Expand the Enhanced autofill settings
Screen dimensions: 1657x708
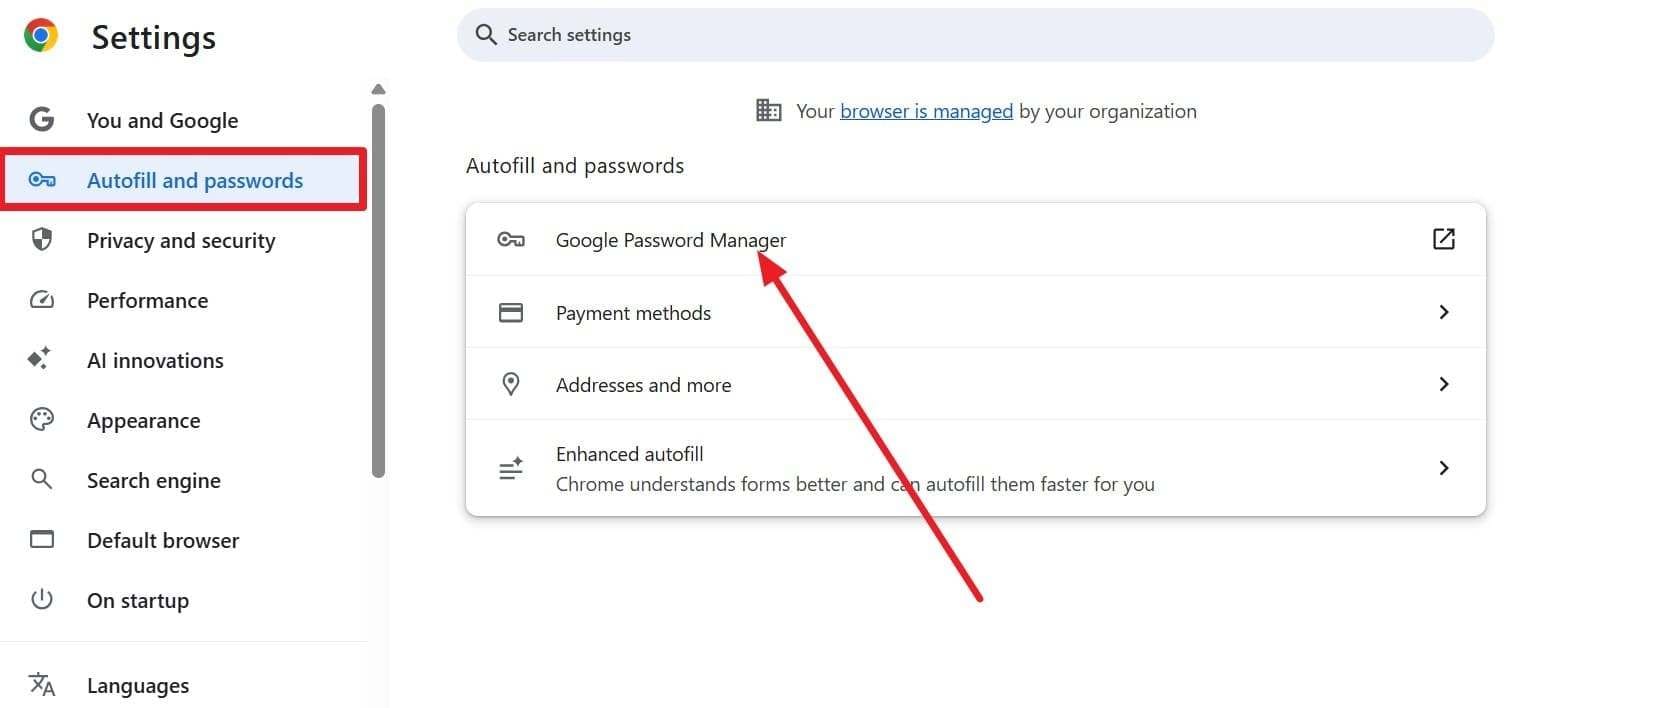1443,467
